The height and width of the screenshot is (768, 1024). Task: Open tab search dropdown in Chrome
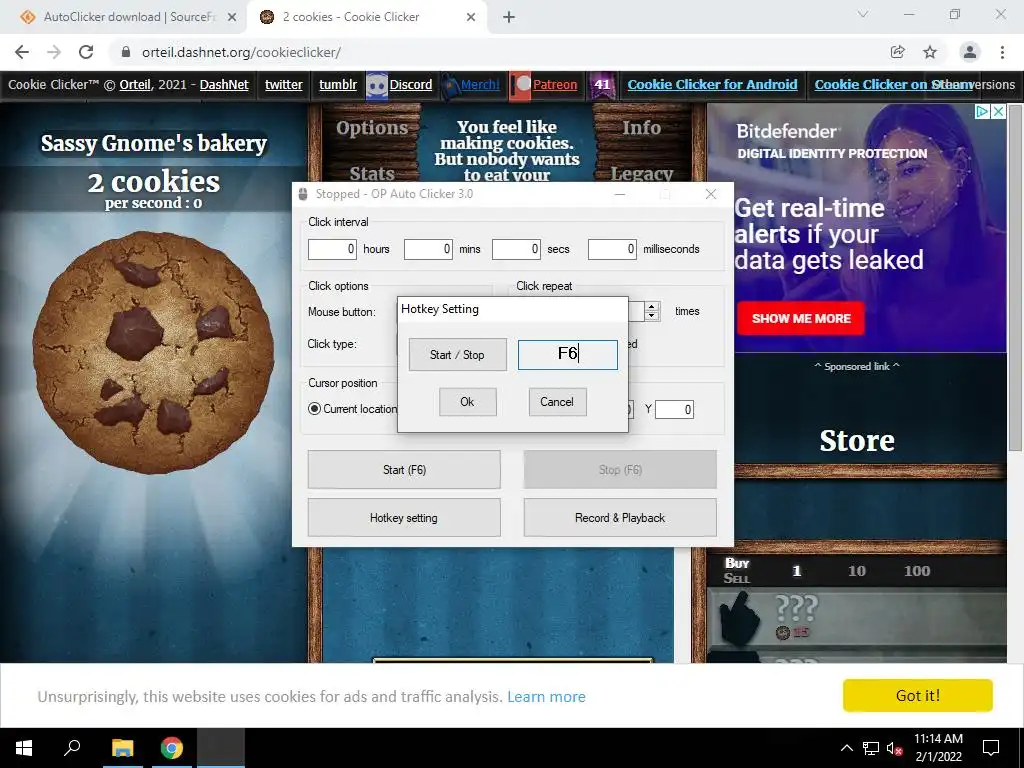(x=863, y=14)
